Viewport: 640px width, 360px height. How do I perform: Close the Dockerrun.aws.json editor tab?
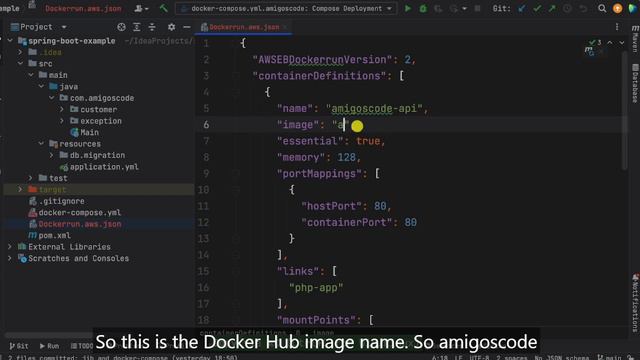pos(285,27)
